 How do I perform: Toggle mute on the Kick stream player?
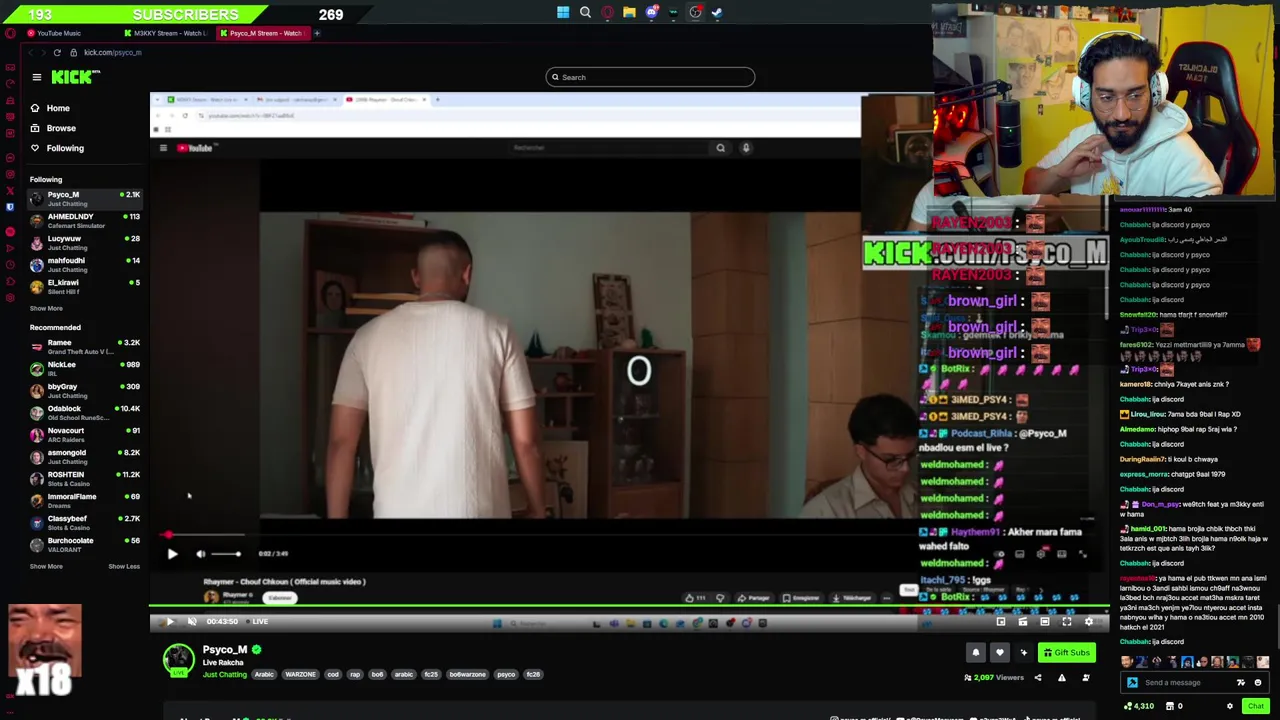tap(192, 622)
